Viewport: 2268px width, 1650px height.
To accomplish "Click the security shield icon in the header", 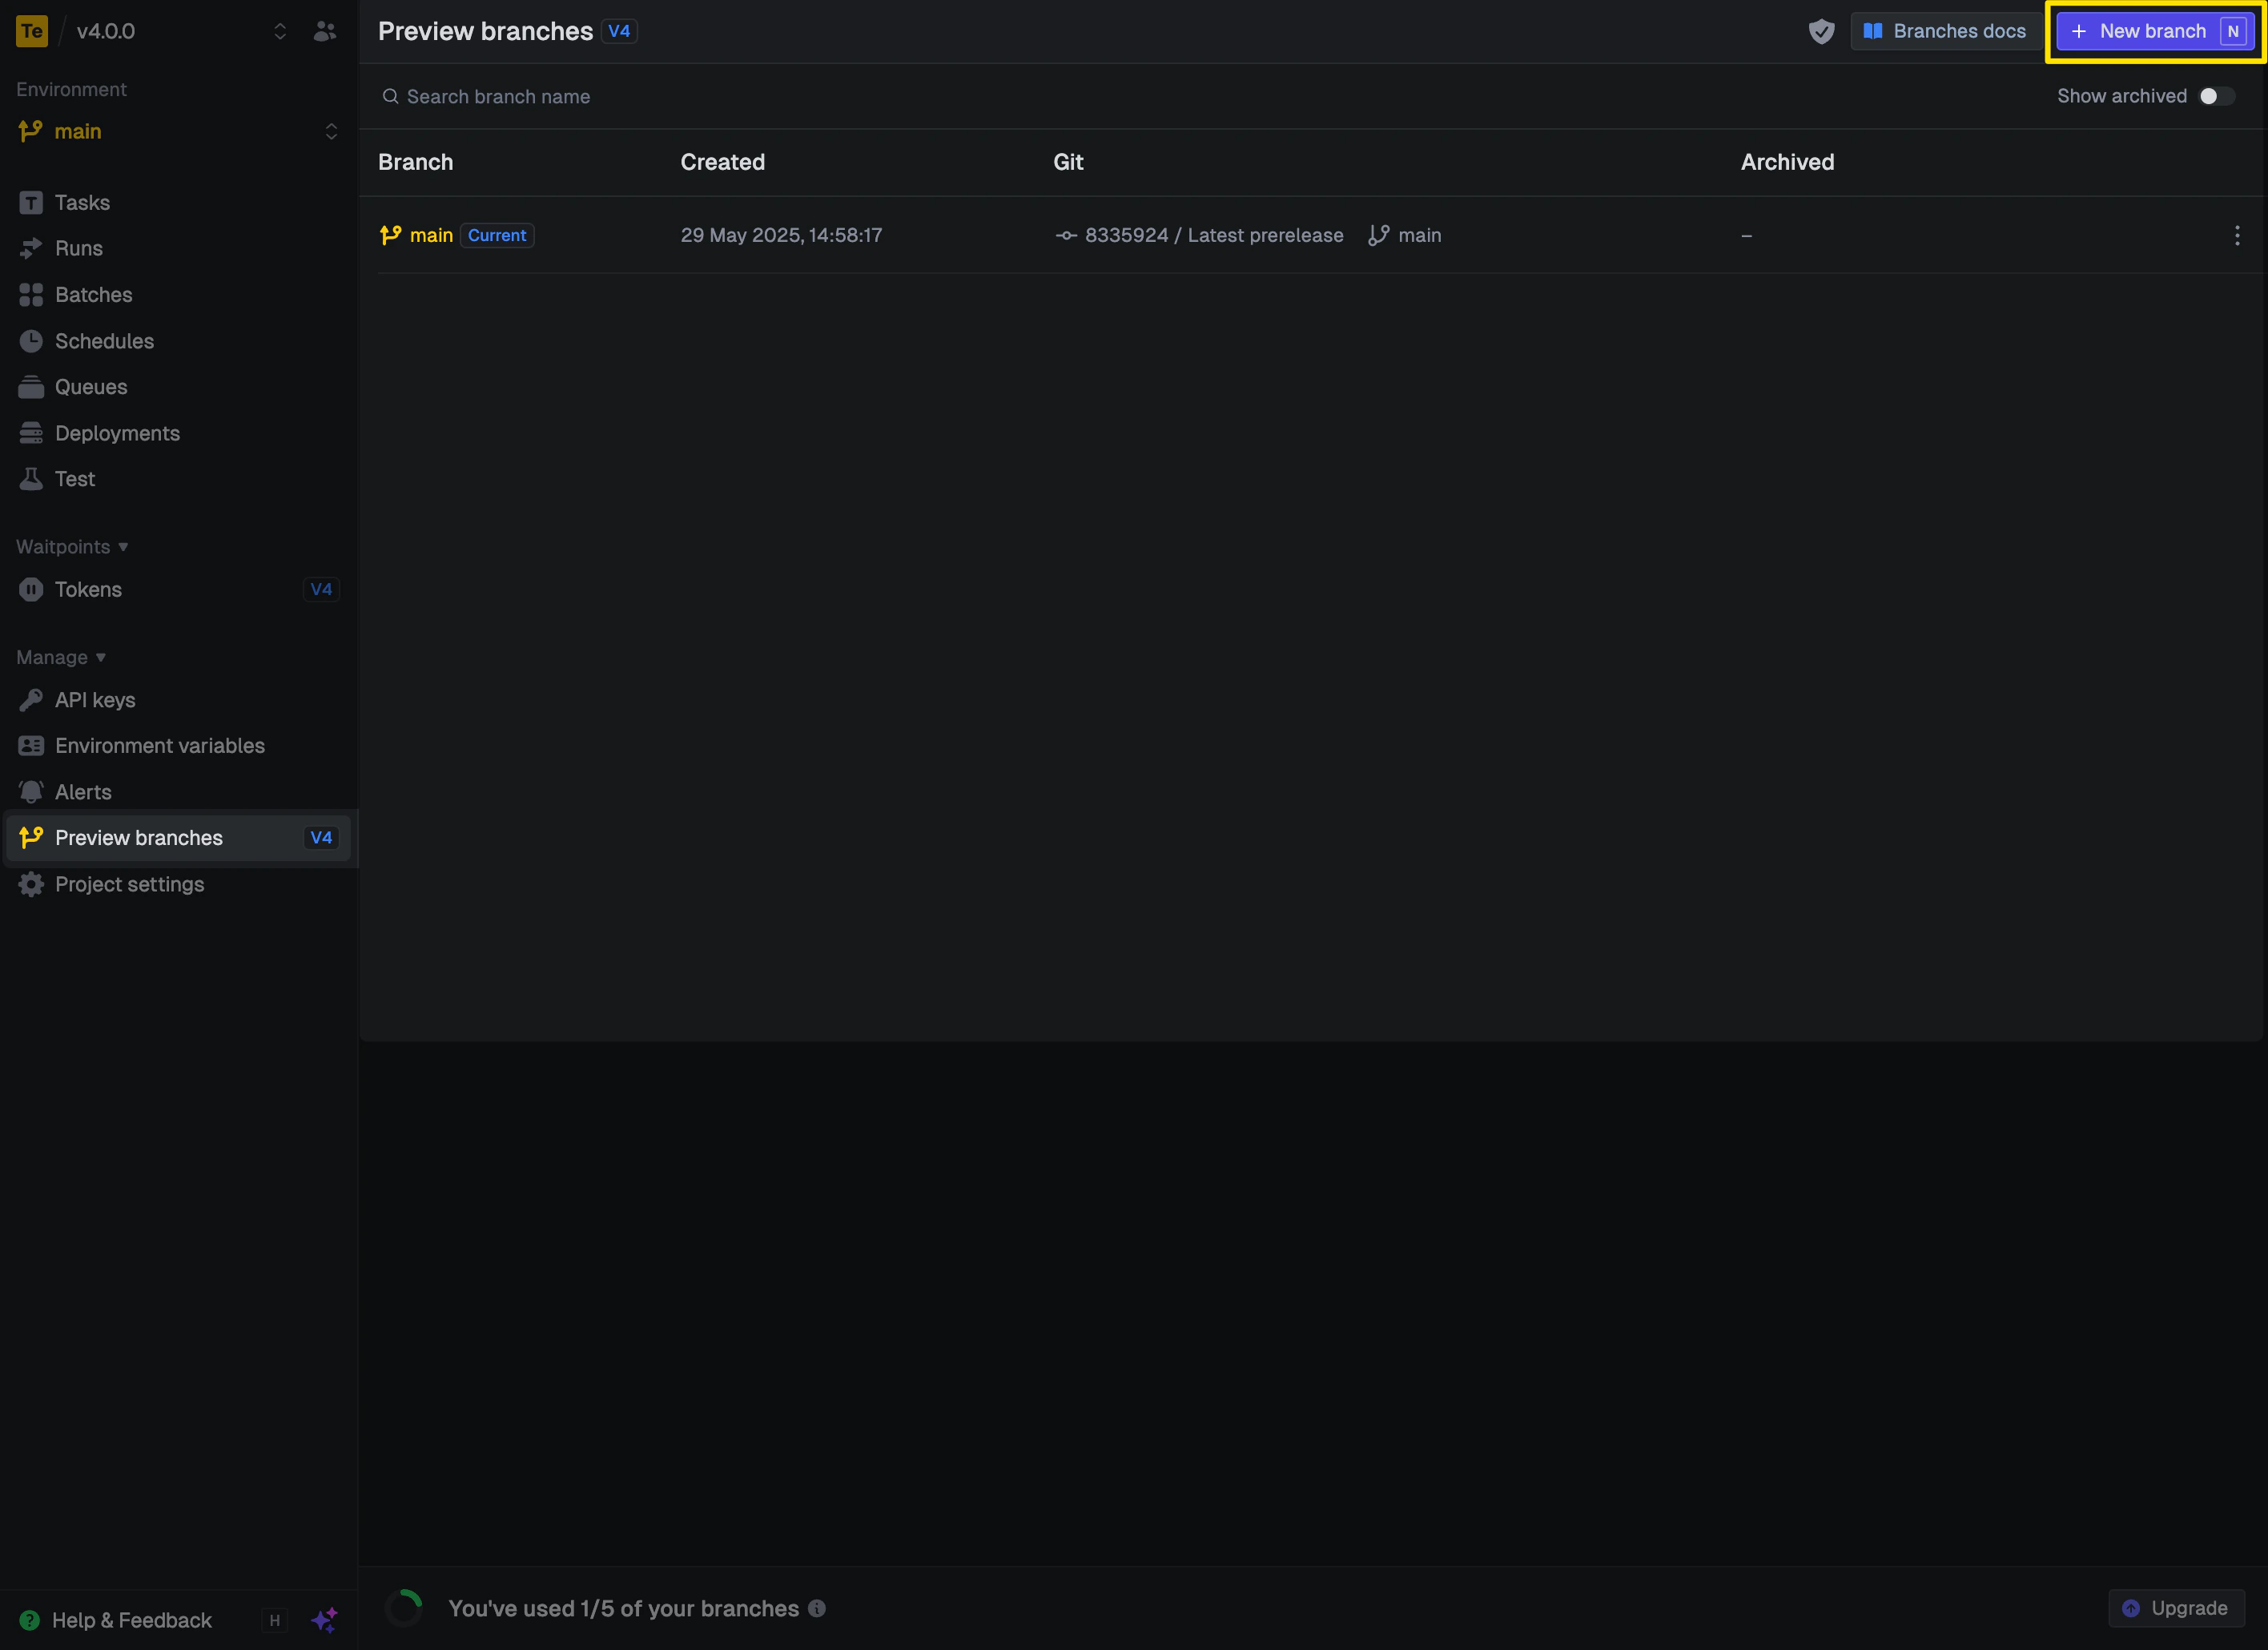I will pyautogui.click(x=1821, y=31).
